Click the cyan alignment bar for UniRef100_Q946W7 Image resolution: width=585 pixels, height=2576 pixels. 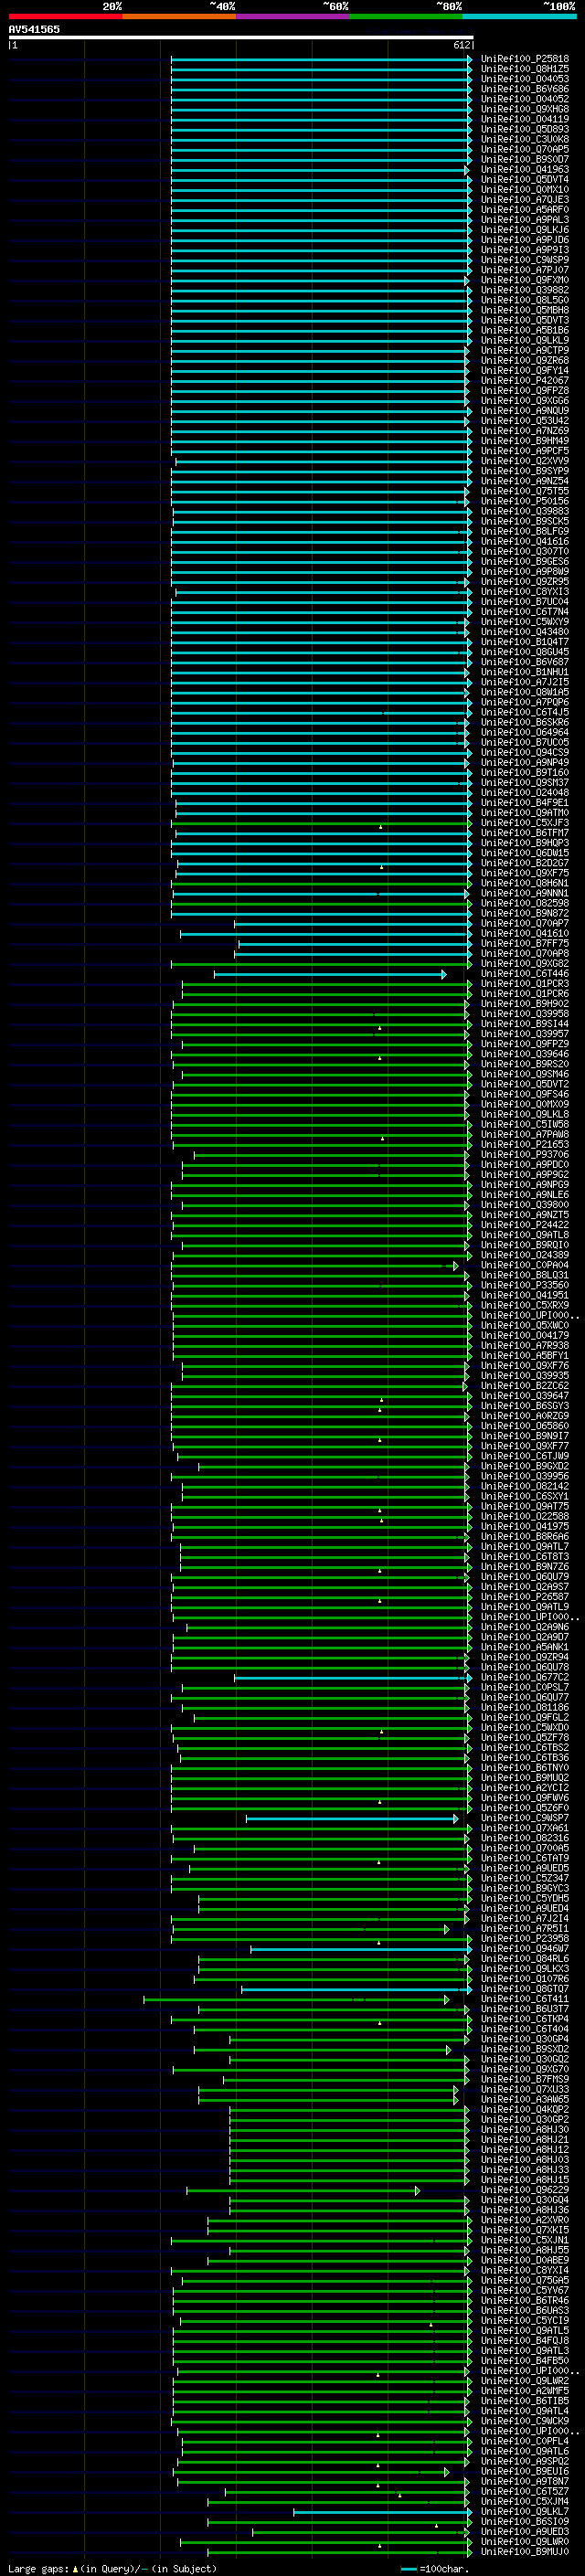point(361,1948)
